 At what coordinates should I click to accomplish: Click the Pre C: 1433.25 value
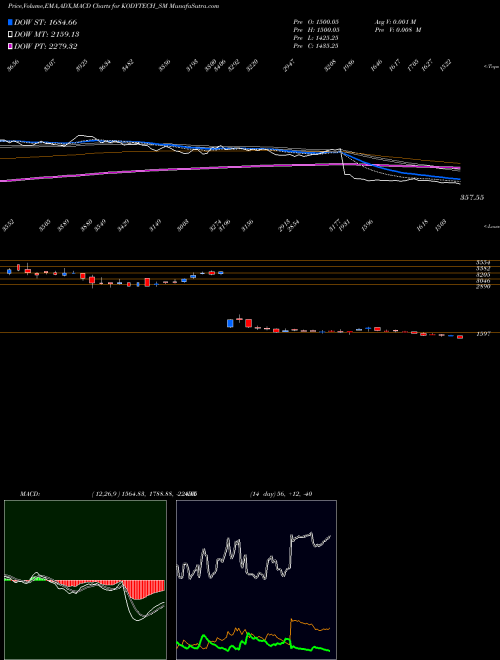click(x=316, y=46)
